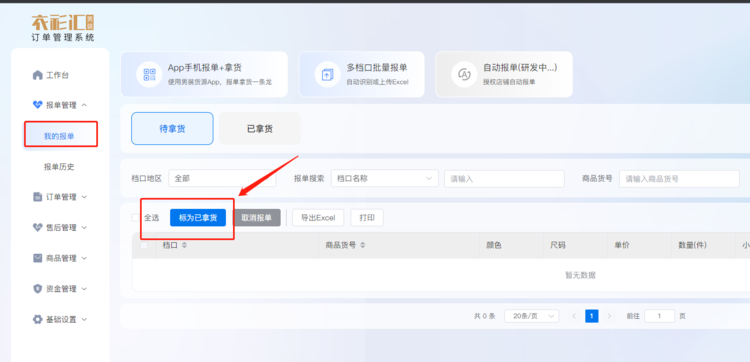Click the 报单管理 heart icon
750x362 pixels.
tap(37, 105)
